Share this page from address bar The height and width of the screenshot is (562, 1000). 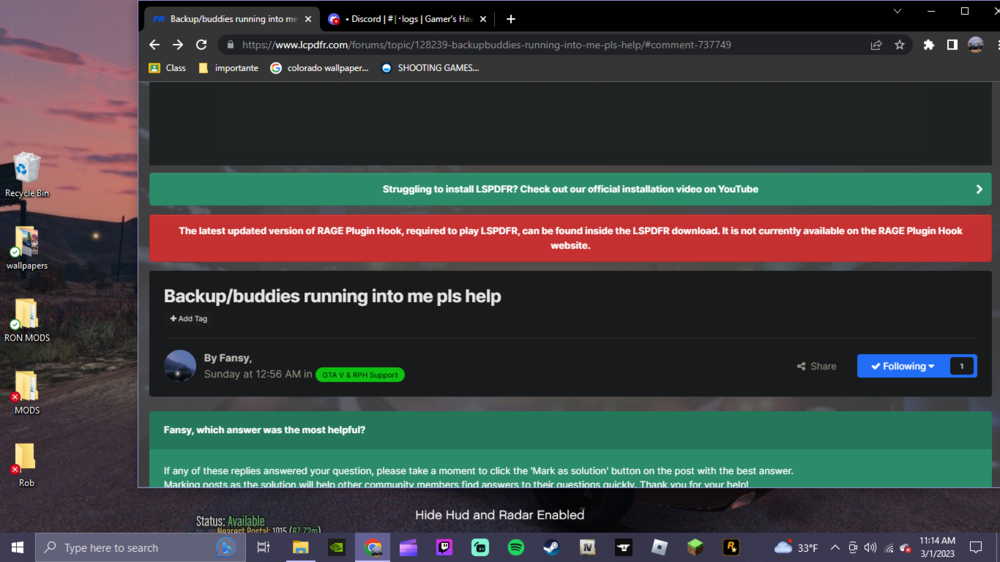876,45
